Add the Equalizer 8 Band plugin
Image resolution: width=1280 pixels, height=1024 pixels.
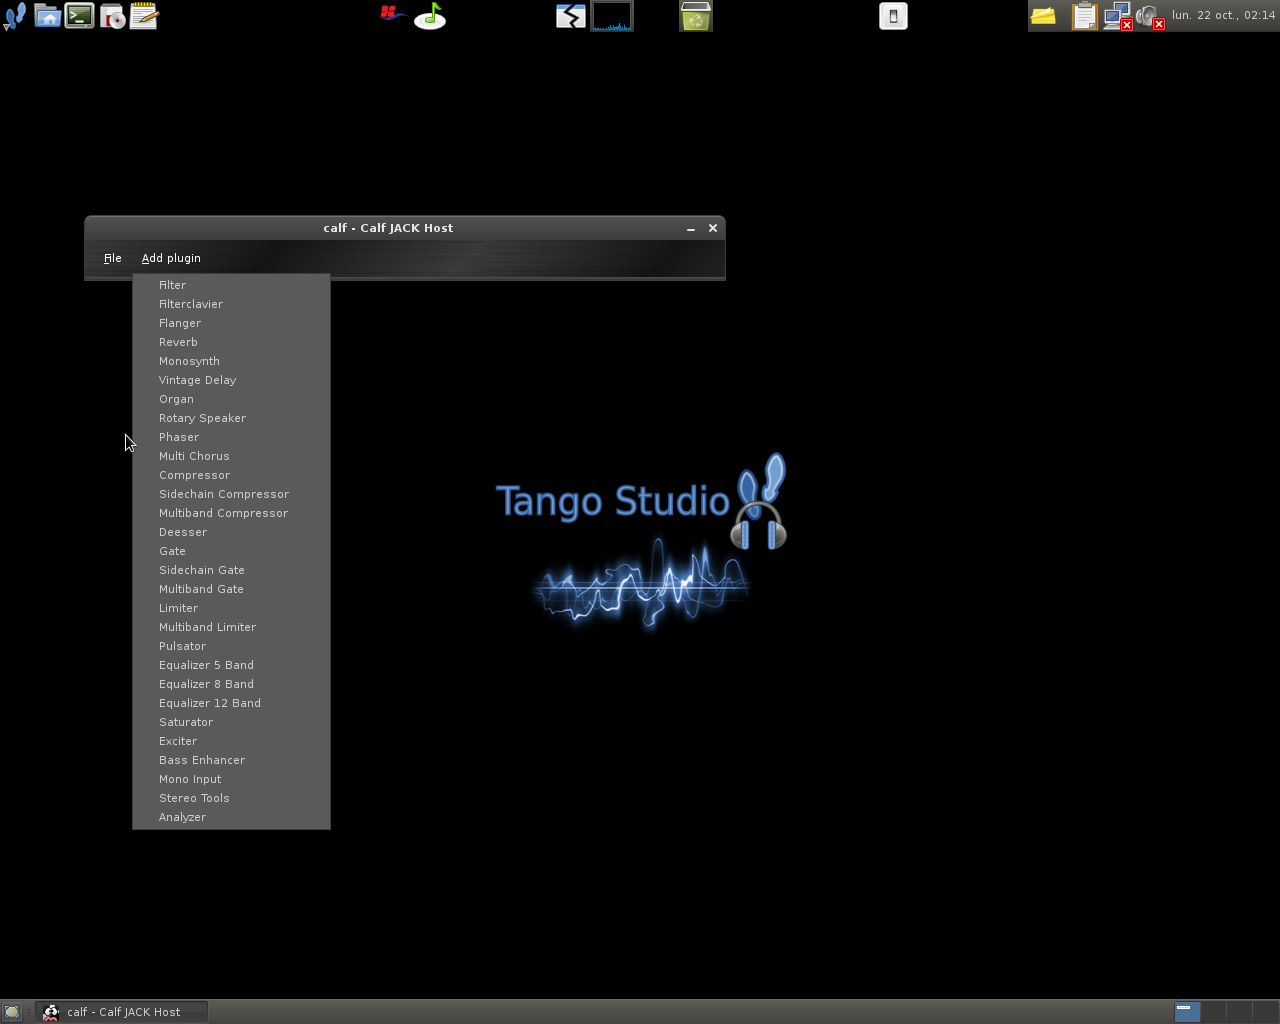(x=231, y=684)
